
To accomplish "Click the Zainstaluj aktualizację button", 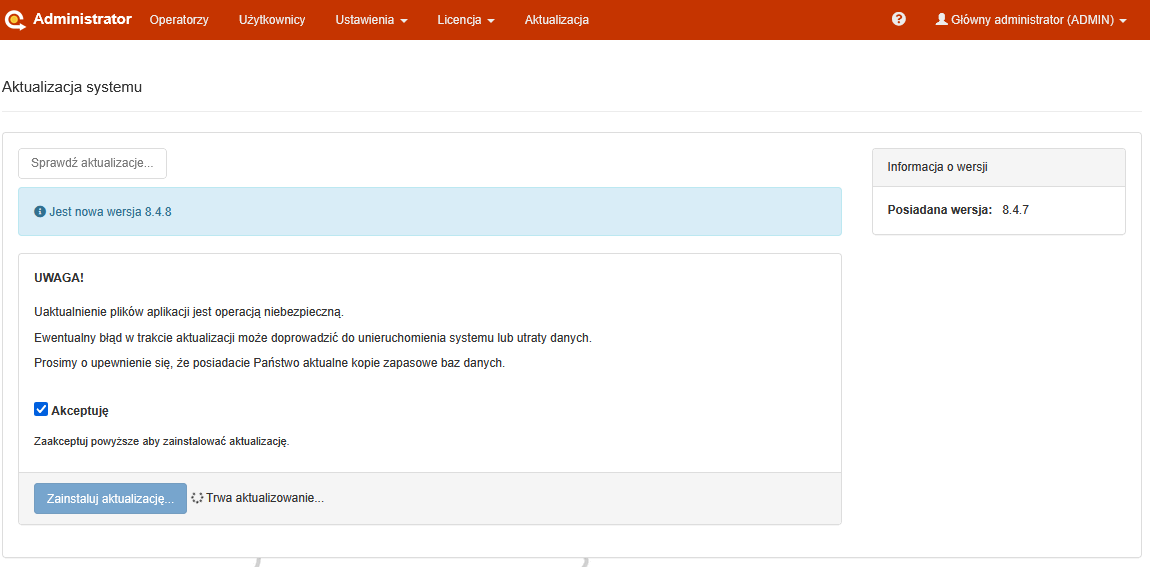I will point(110,498).
